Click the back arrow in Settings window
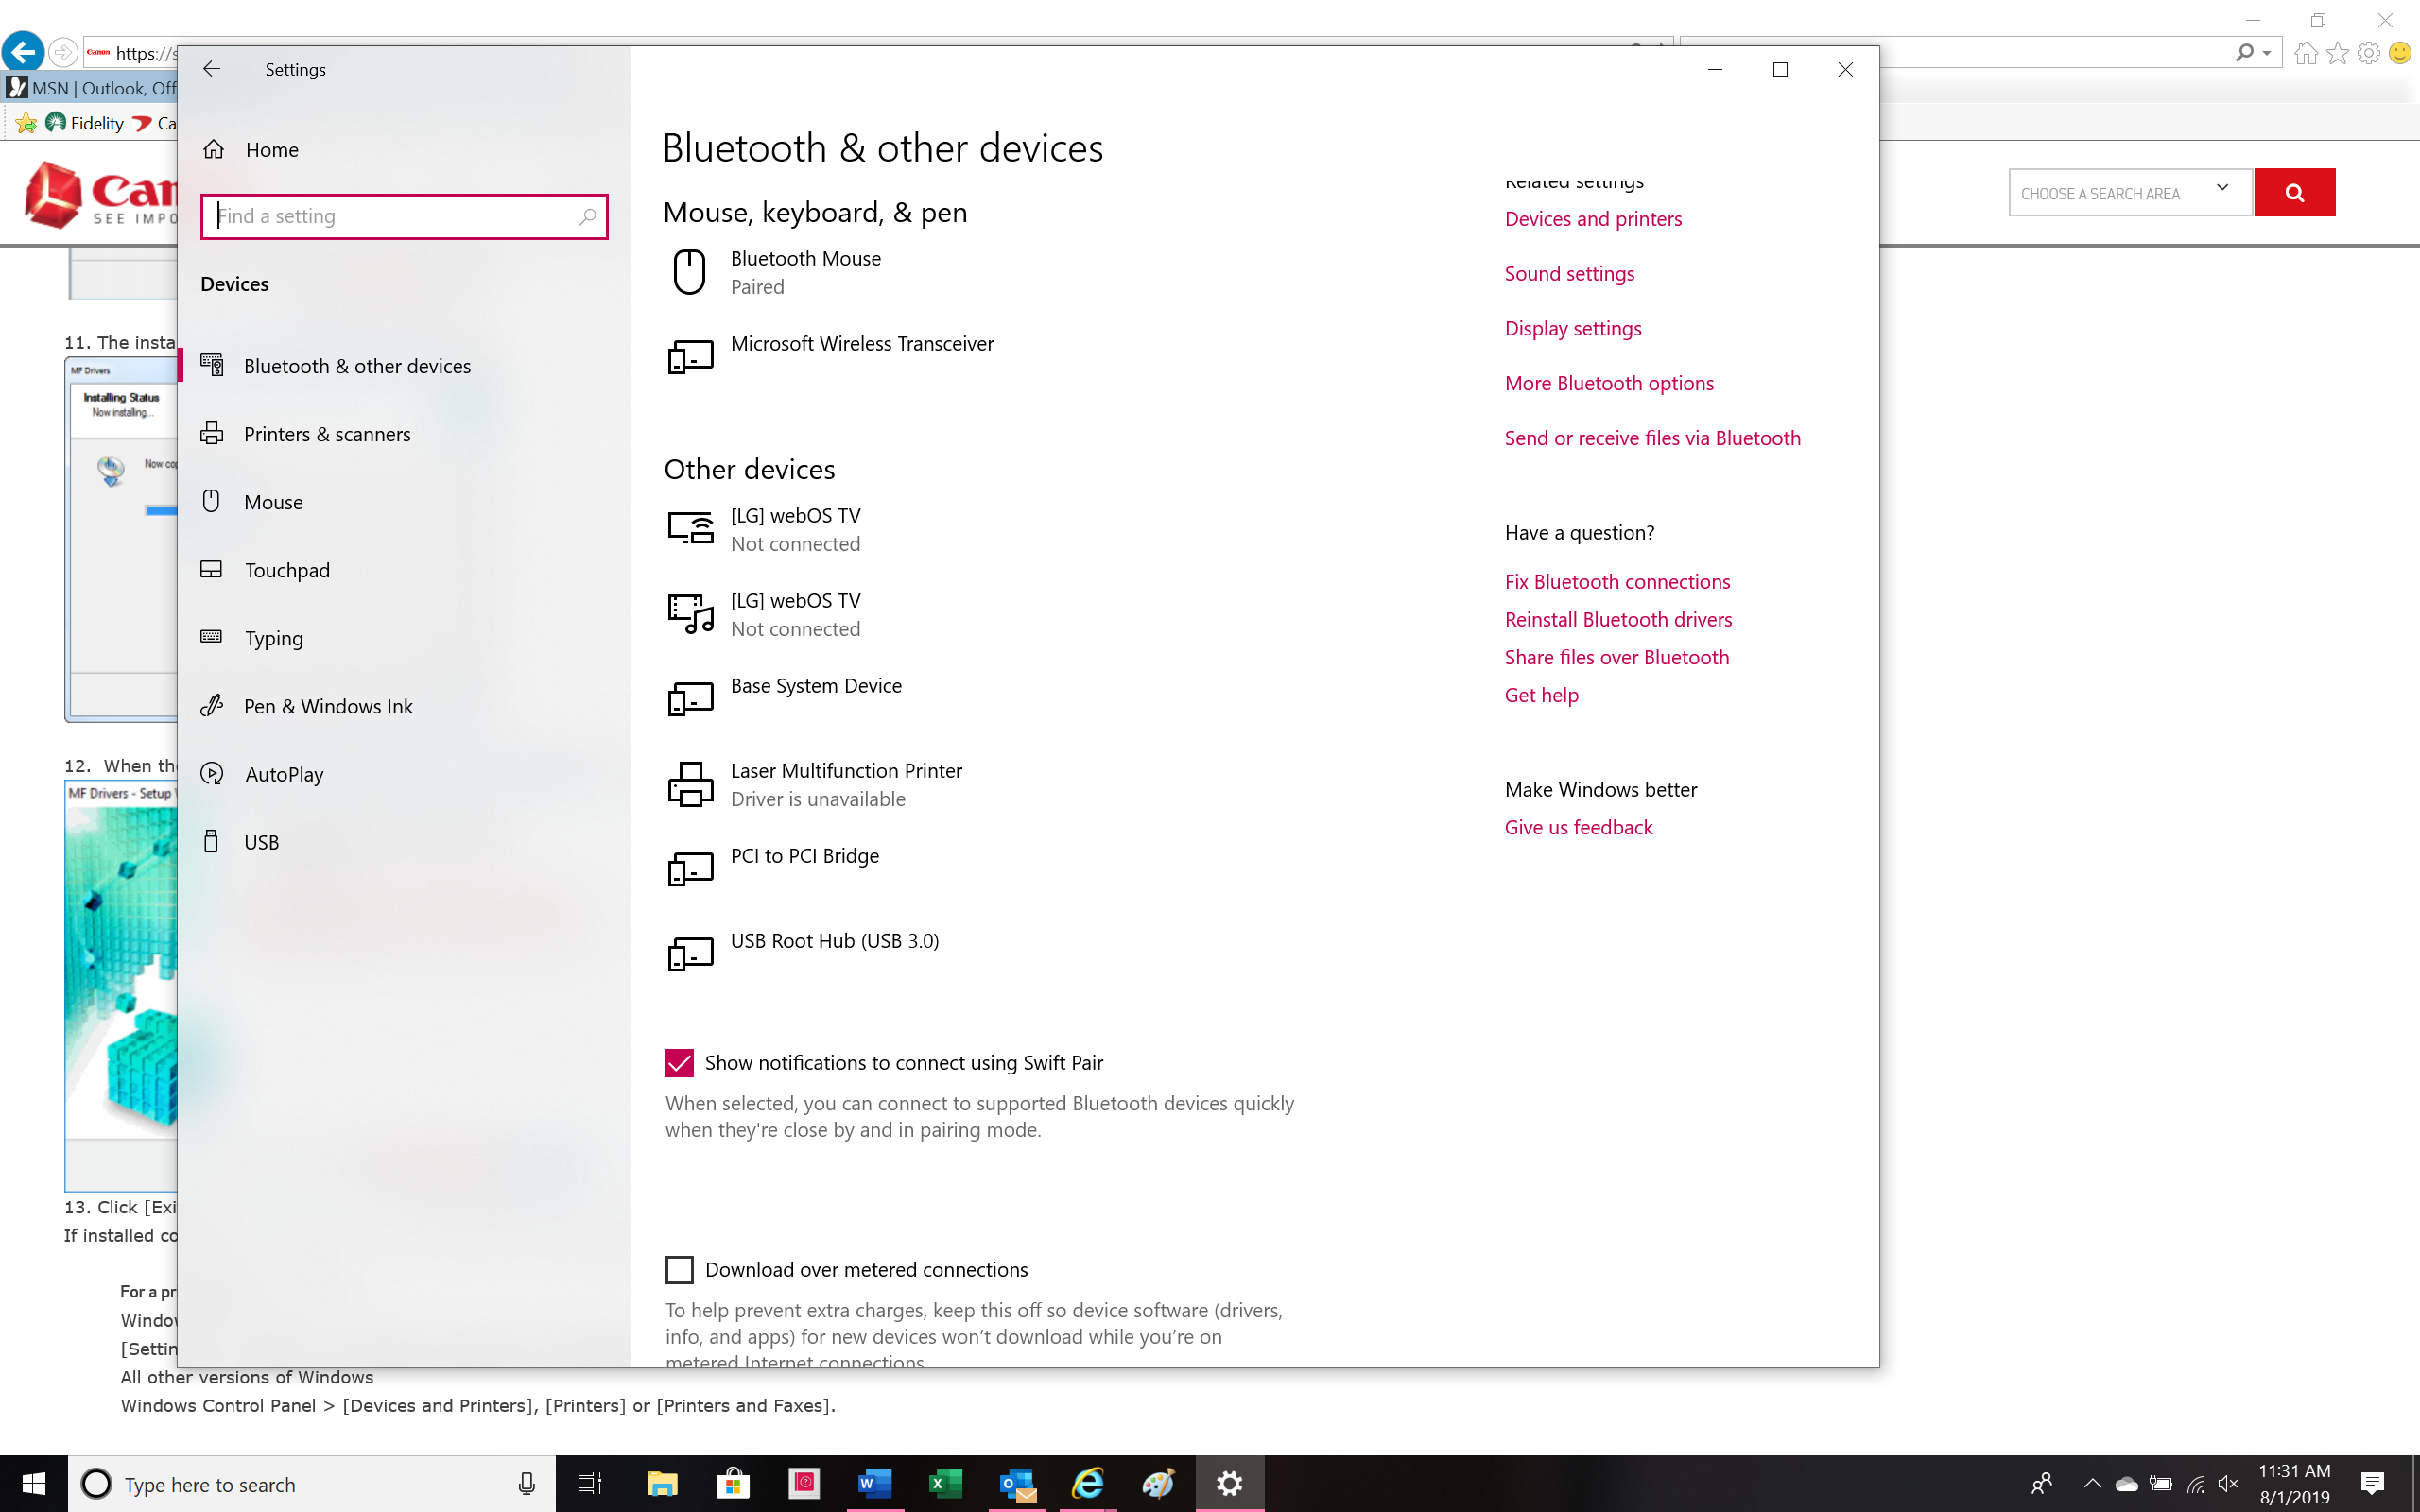 pos(211,69)
